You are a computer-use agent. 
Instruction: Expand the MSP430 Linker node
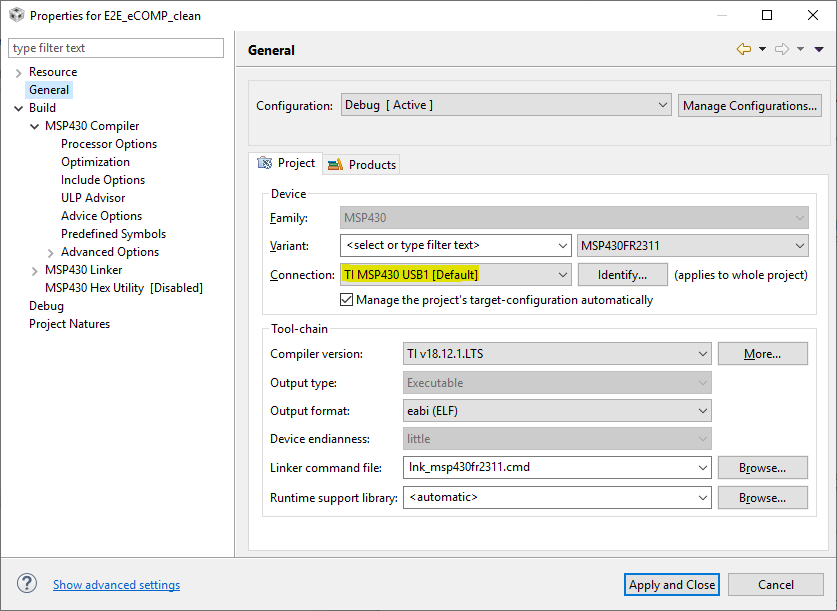tap(35, 270)
